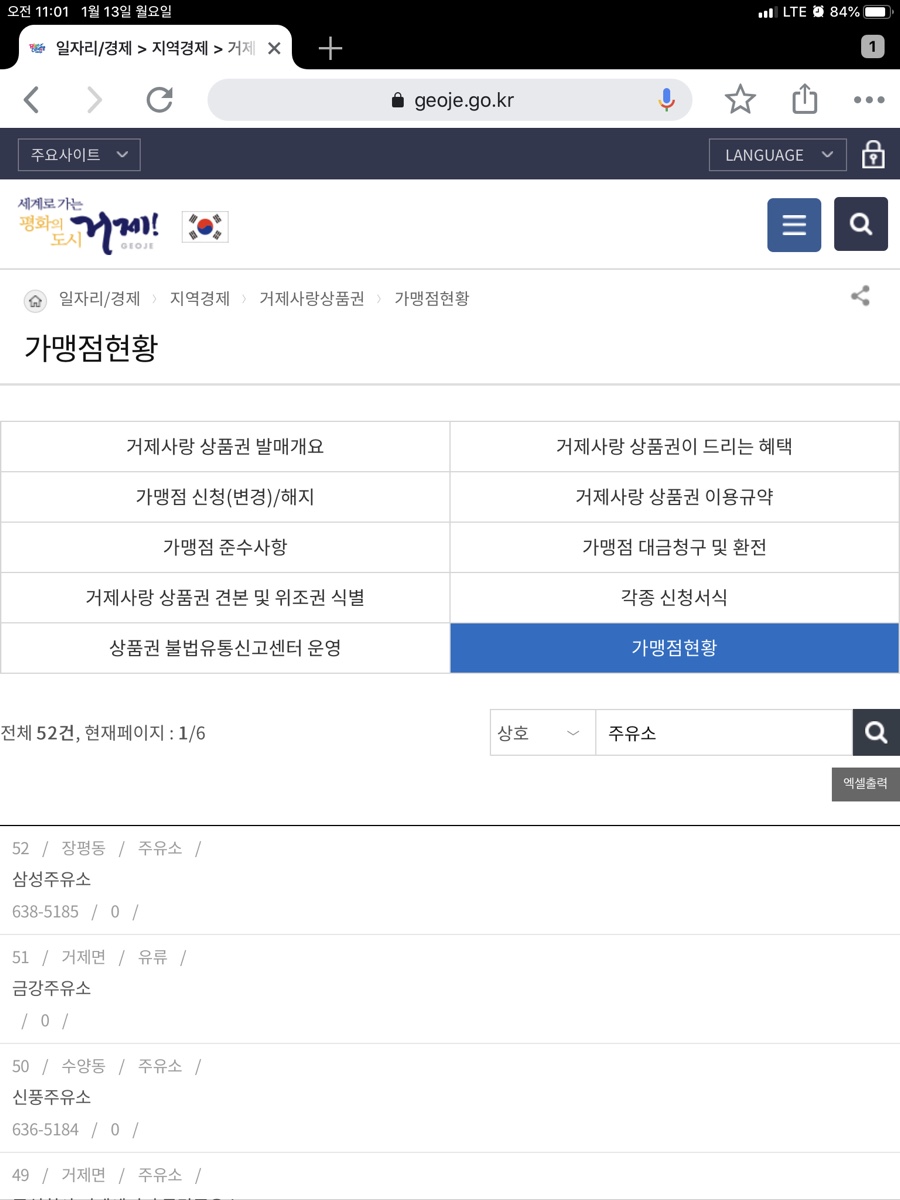
Task: Open 가맹점 대금청구 및 환전 tab
Action: 674,547
